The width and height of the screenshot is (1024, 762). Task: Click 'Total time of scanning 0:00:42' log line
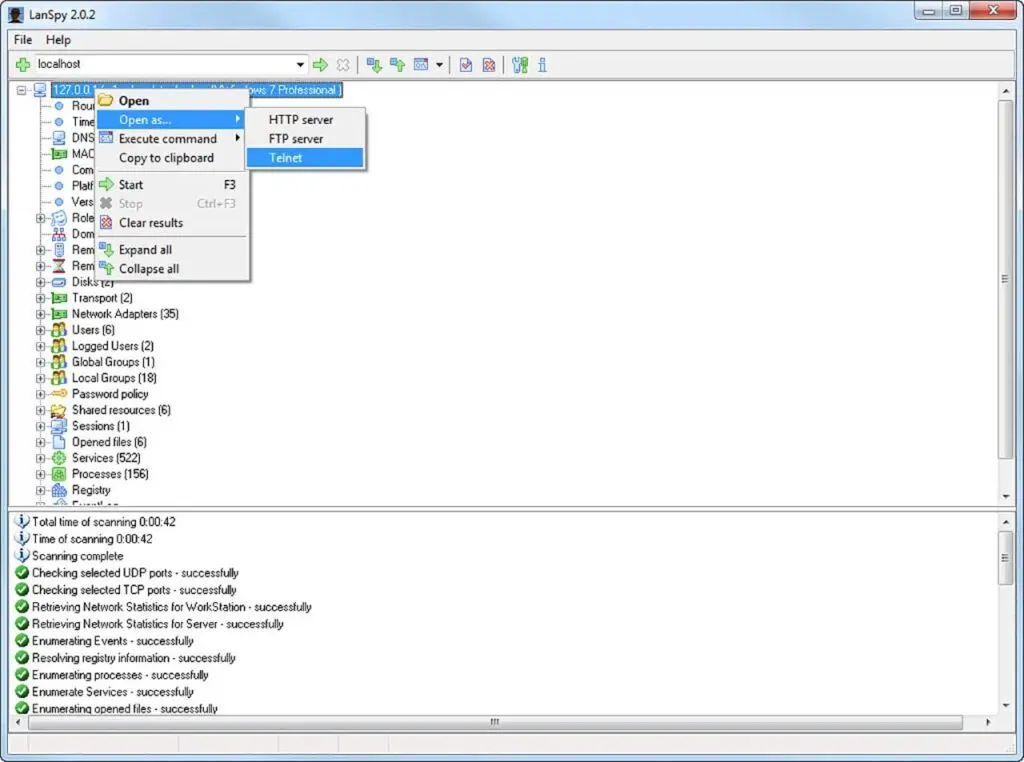click(103, 522)
